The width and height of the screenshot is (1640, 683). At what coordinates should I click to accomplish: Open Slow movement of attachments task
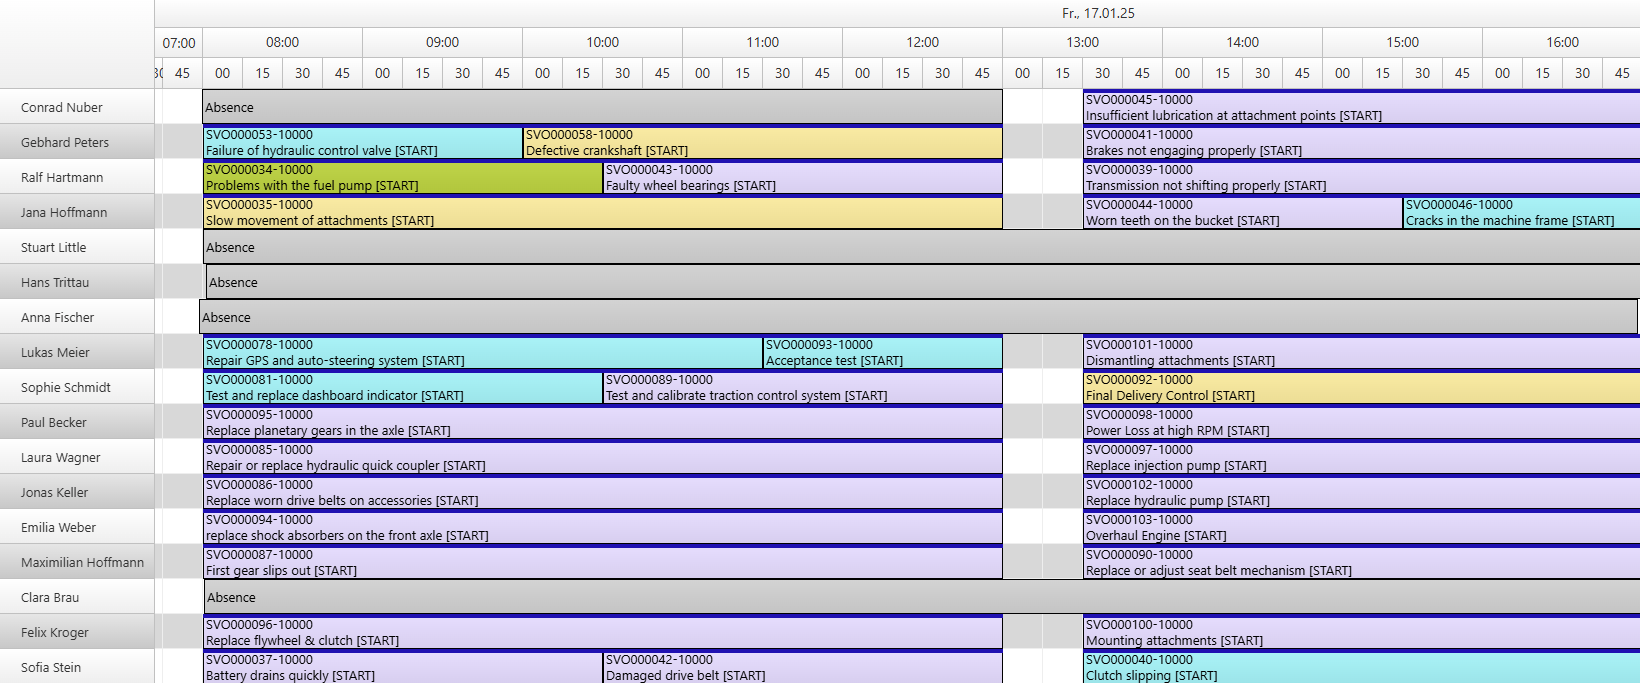602,213
